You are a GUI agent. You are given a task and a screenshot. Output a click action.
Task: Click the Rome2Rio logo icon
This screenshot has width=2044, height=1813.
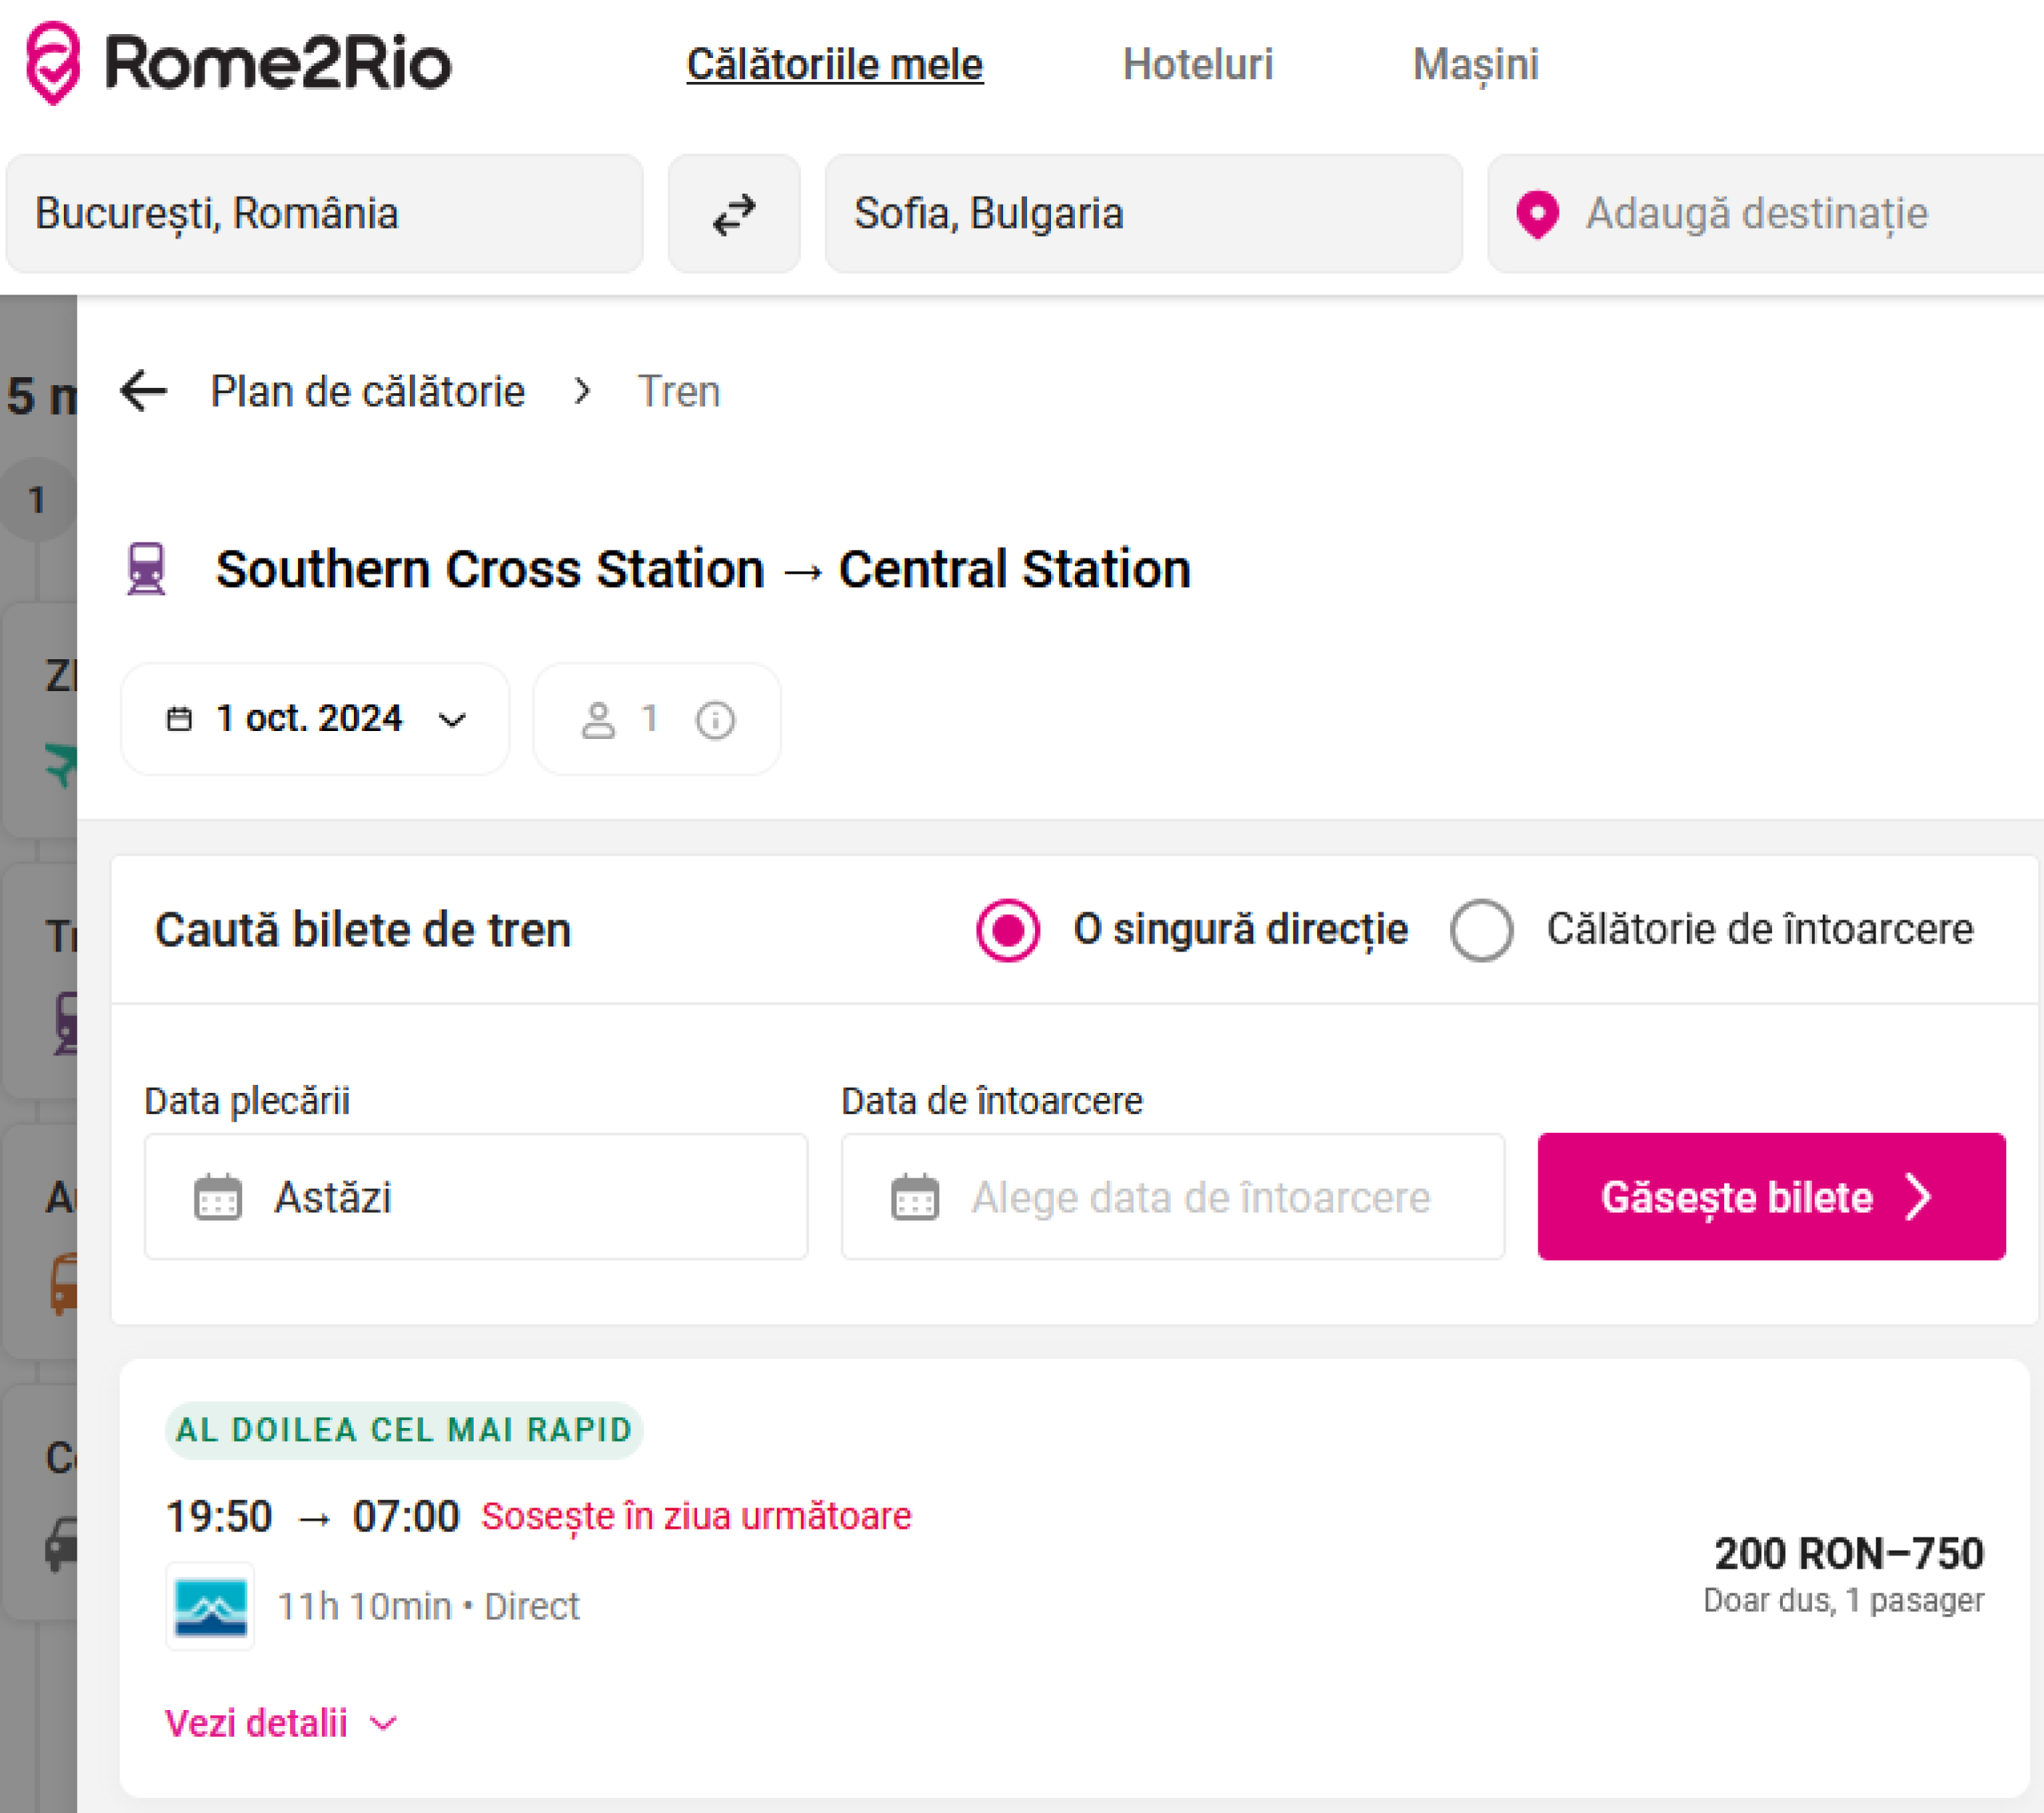coord(53,63)
